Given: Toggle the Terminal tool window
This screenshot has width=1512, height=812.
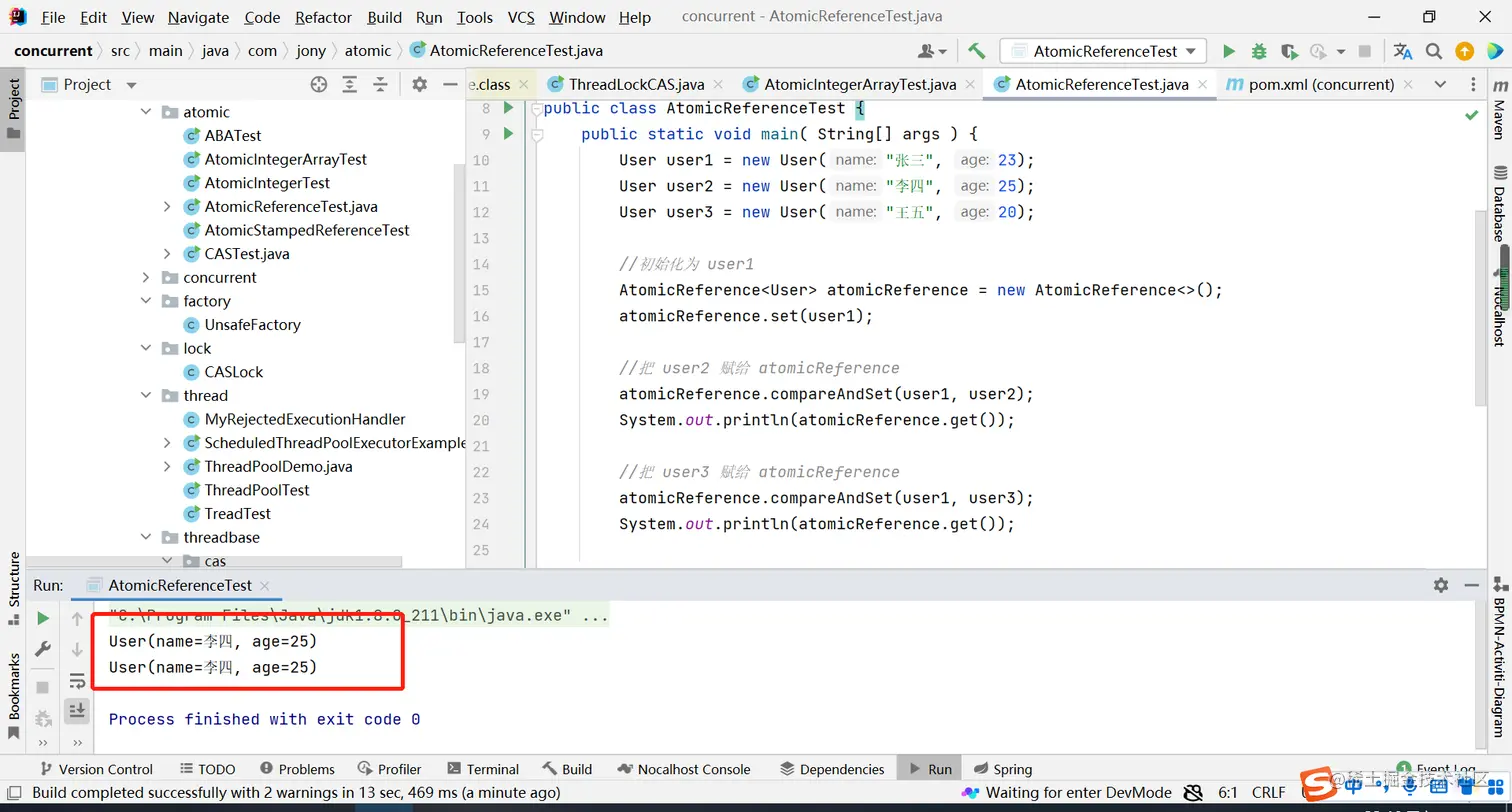Looking at the screenshot, I should click(x=483, y=769).
